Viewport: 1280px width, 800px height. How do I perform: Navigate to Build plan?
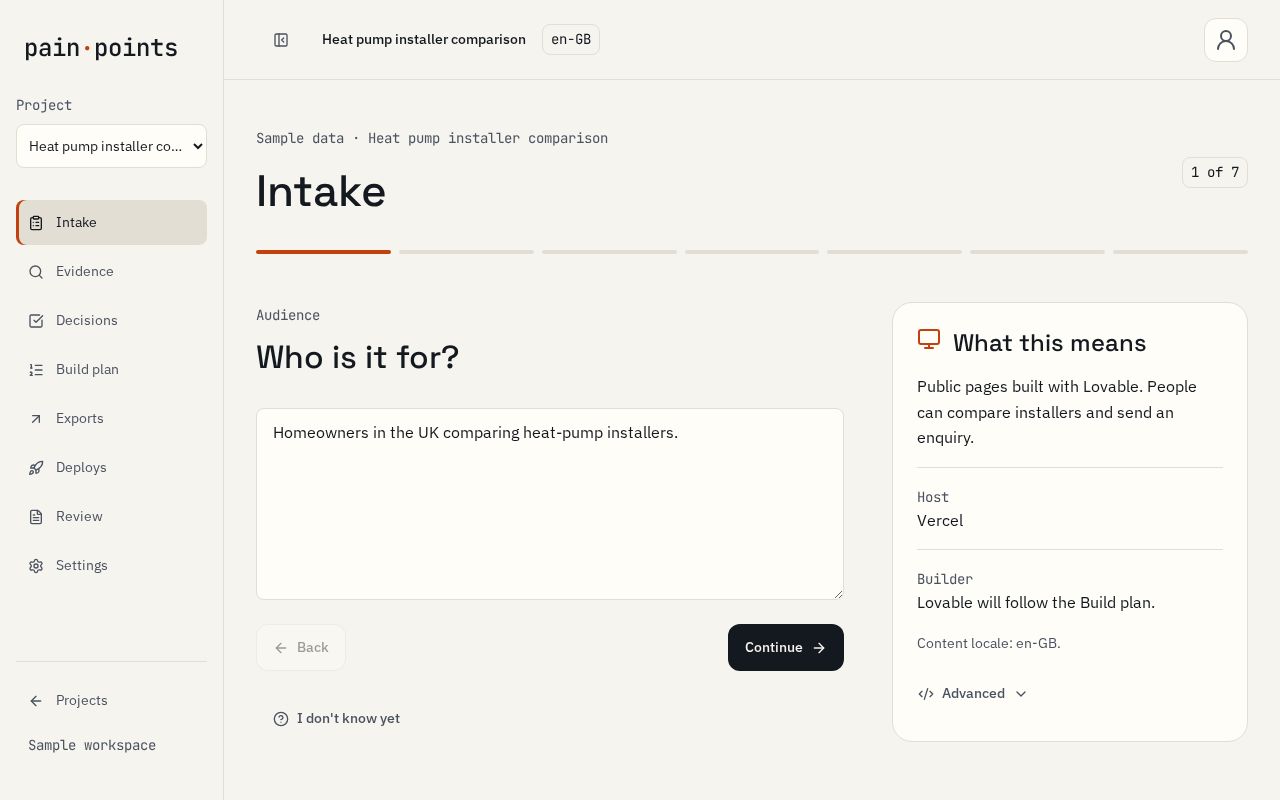(111, 370)
